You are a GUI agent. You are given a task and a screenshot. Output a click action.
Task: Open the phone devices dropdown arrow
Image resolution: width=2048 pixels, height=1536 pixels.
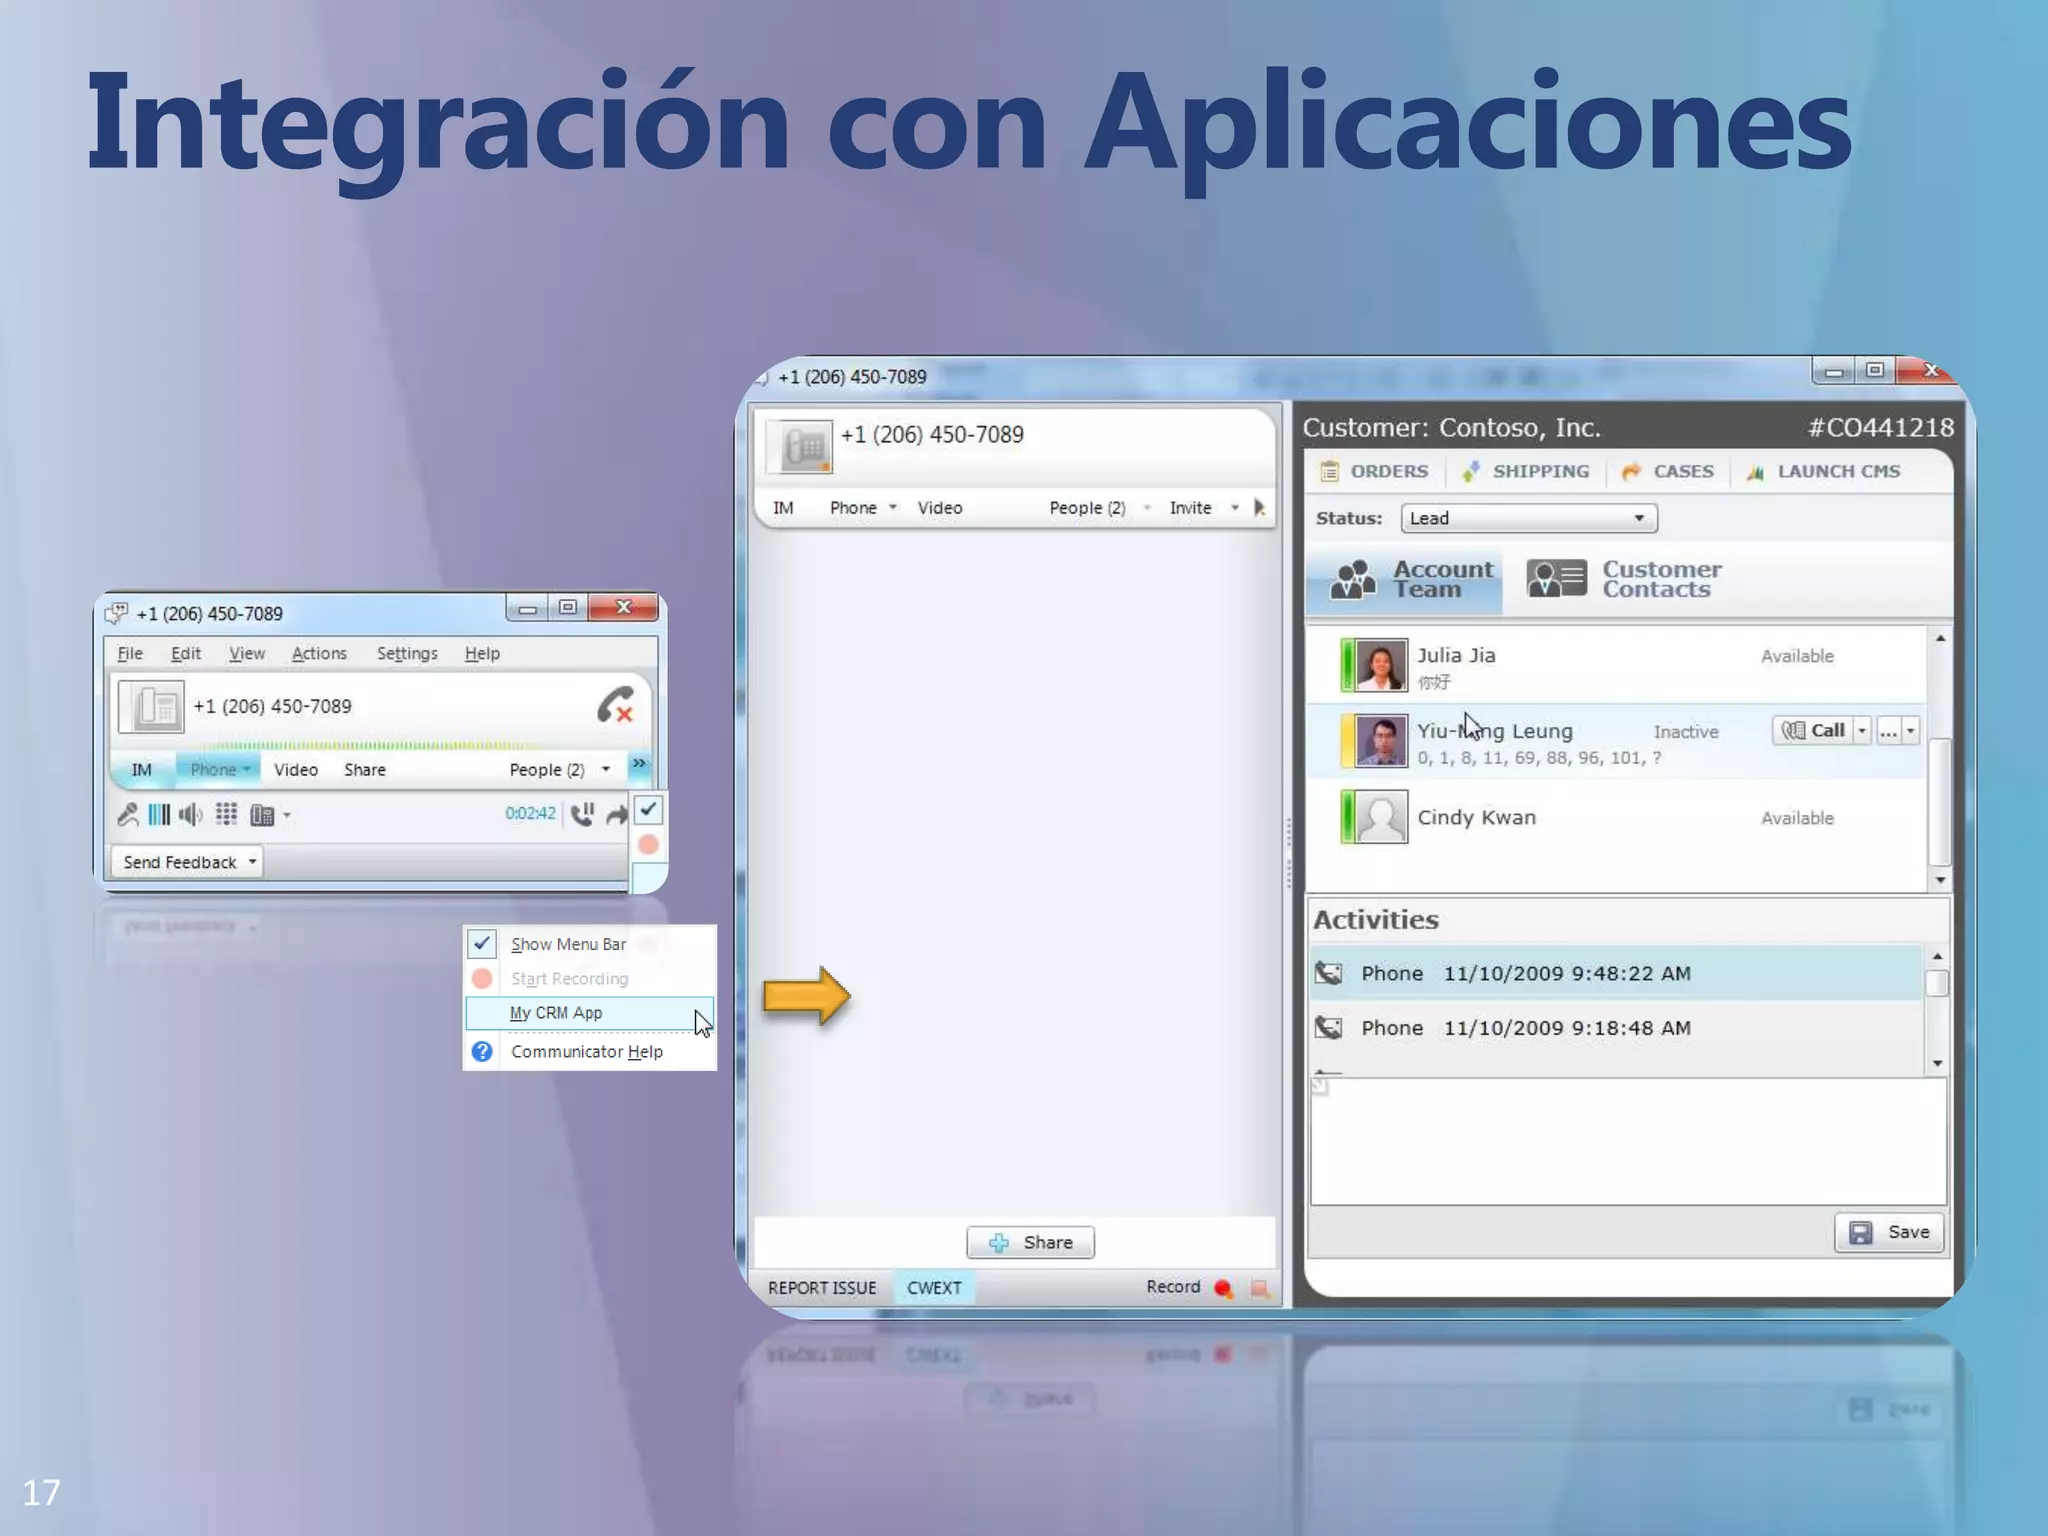tap(287, 816)
